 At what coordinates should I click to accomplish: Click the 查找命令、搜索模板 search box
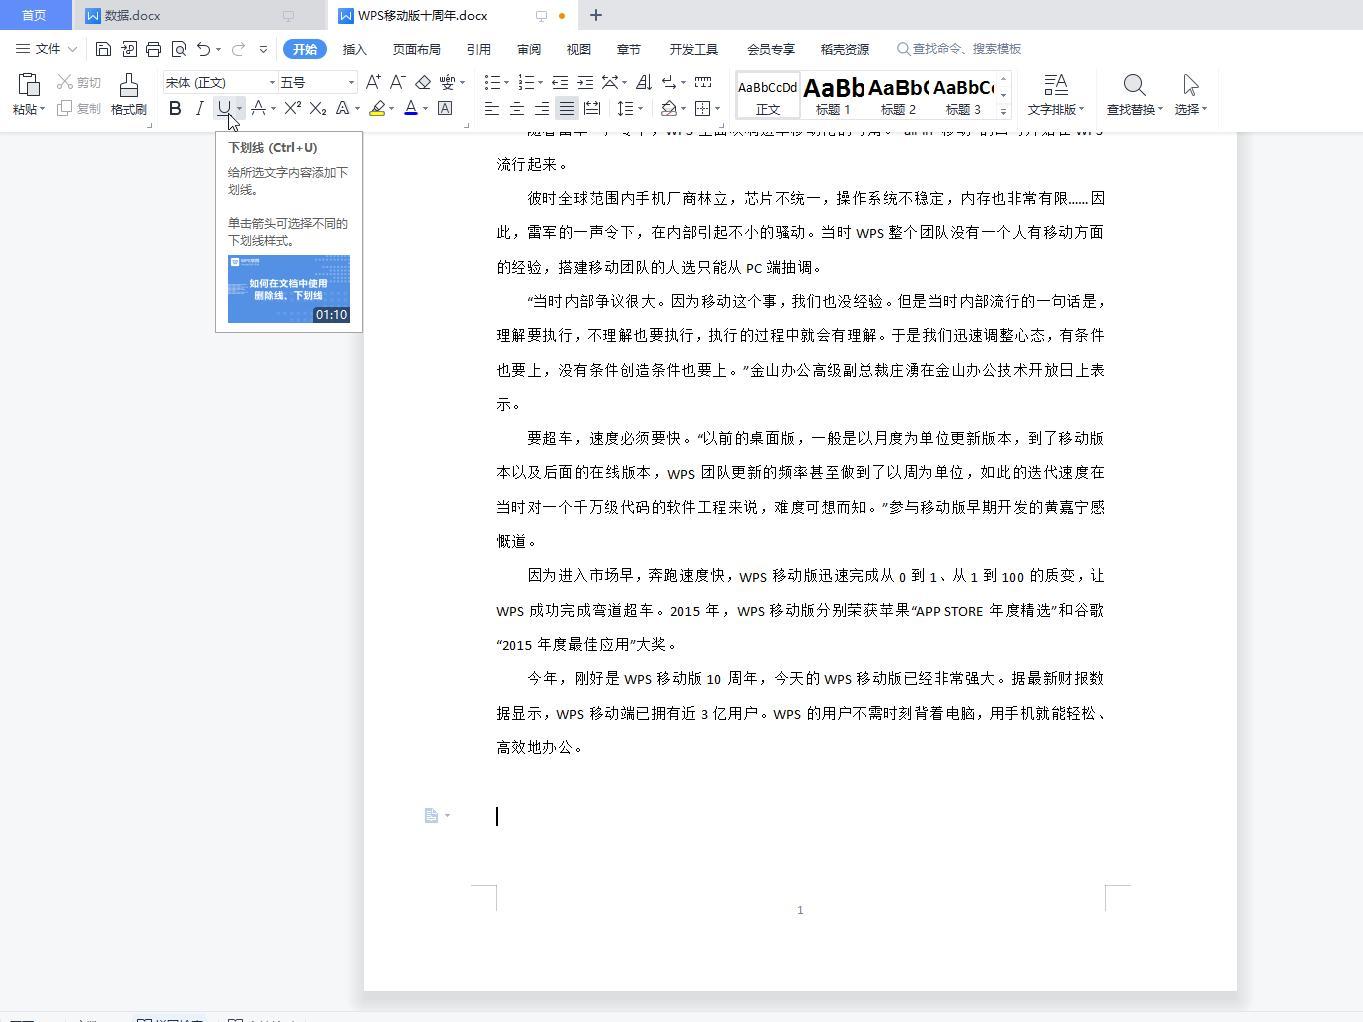[960, 49]
